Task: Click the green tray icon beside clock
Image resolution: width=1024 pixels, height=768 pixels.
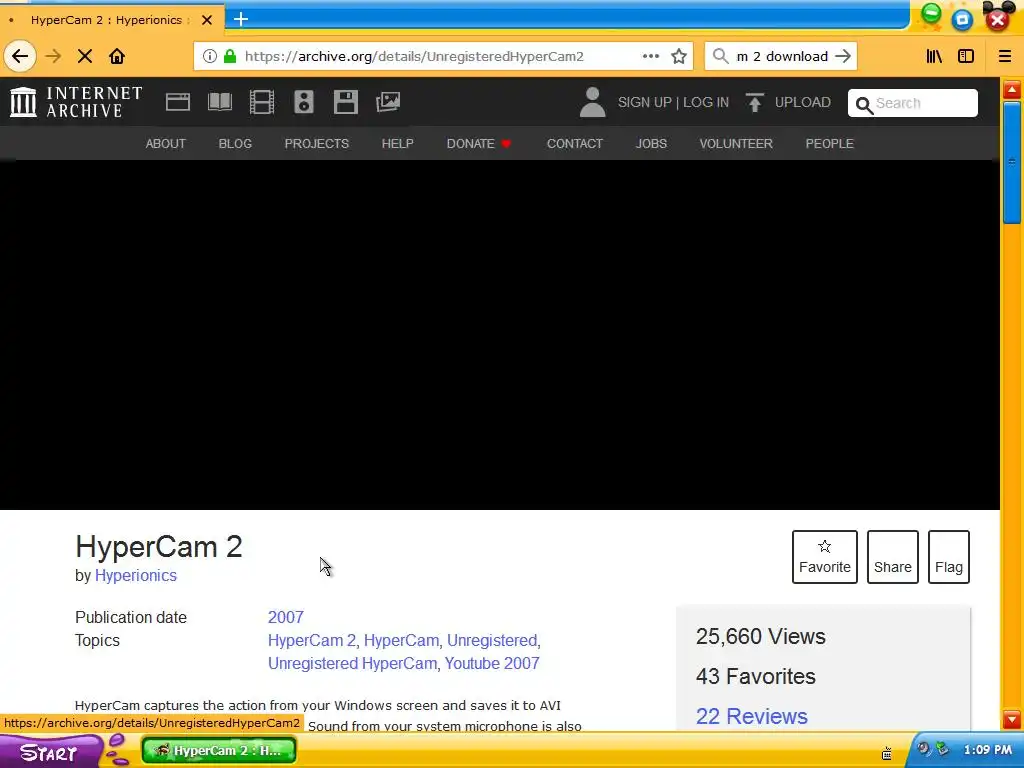Action: pos(942,749)
